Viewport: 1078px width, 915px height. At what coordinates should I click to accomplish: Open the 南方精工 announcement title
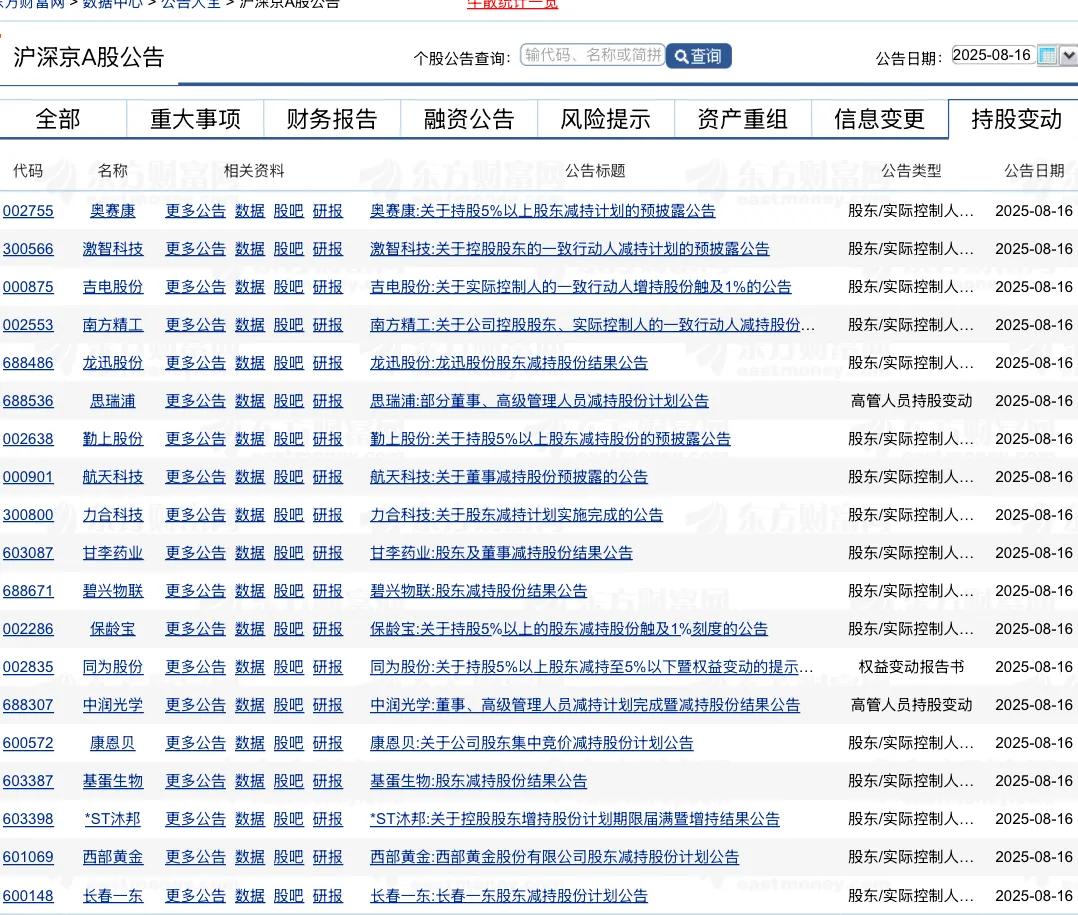592,325
